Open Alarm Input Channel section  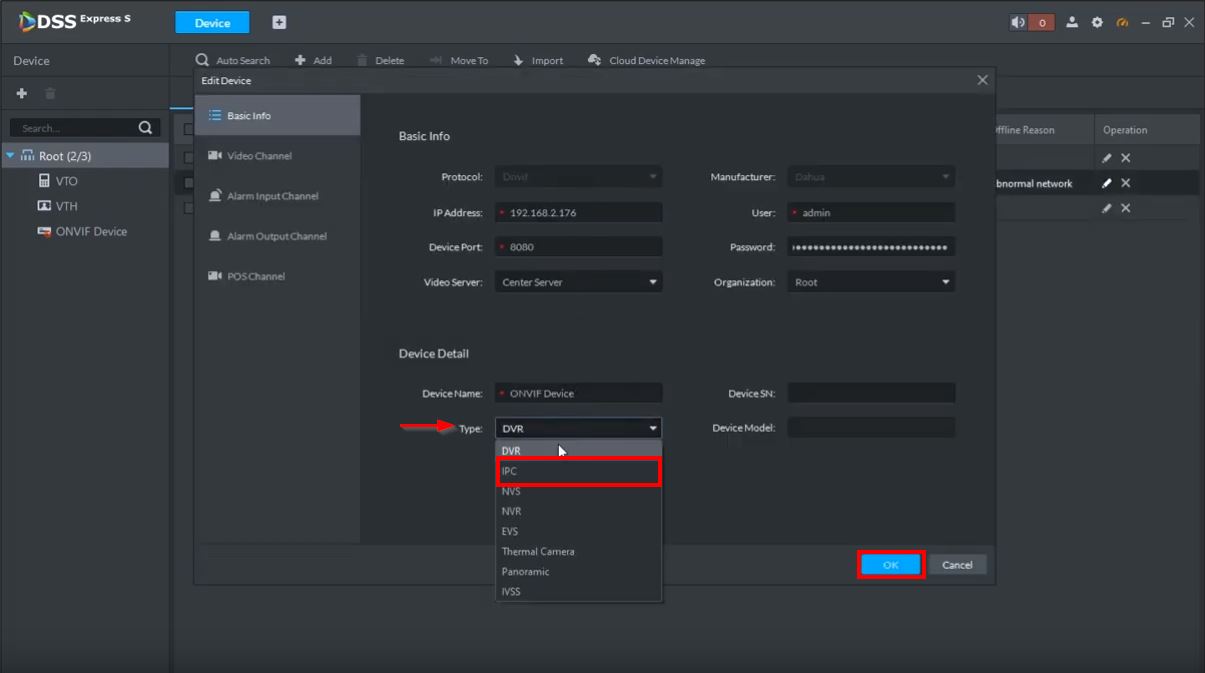click(272, 196)
